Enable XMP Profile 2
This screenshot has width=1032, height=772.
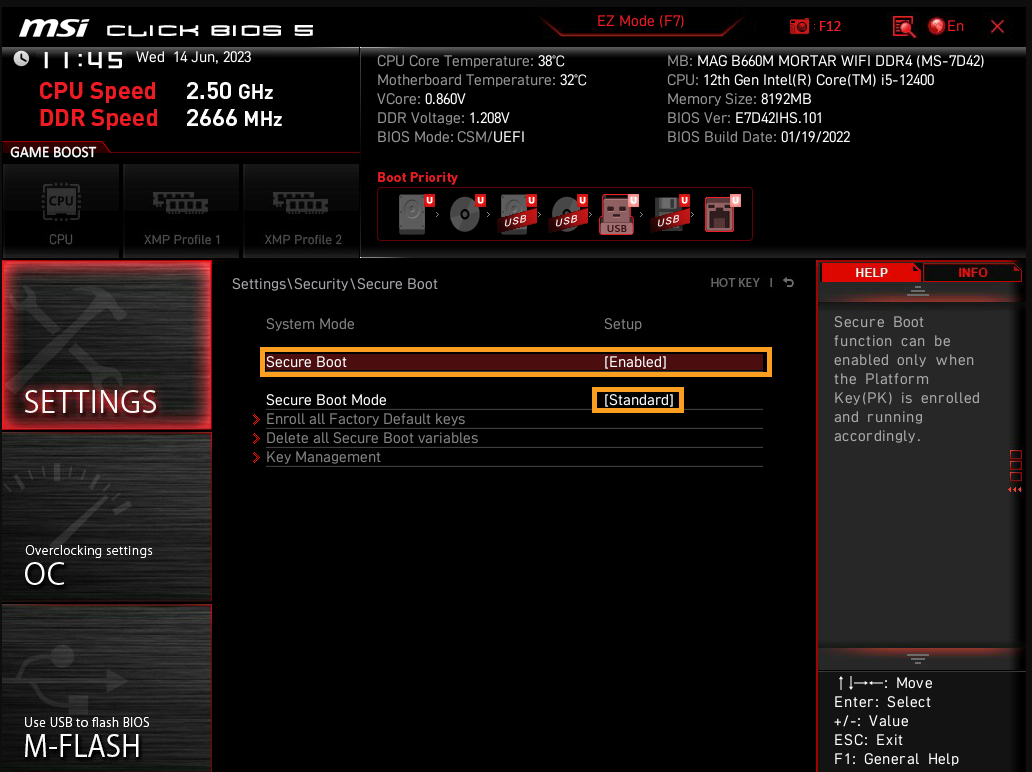302,211
